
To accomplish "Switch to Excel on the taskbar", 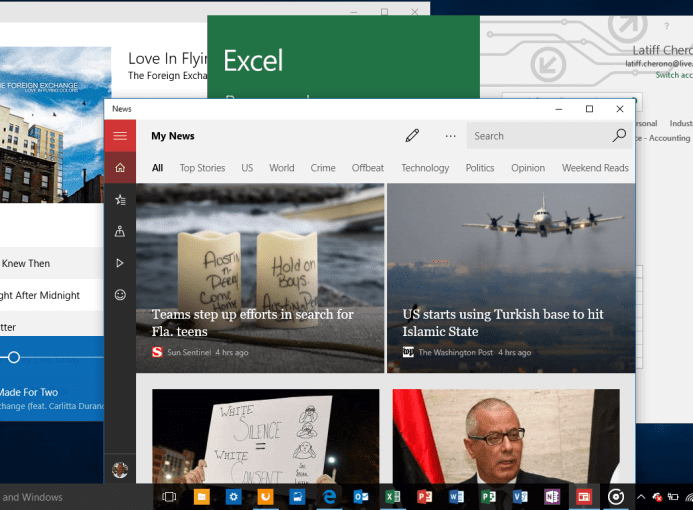I will pyautogui.click(x=392, y=497).
